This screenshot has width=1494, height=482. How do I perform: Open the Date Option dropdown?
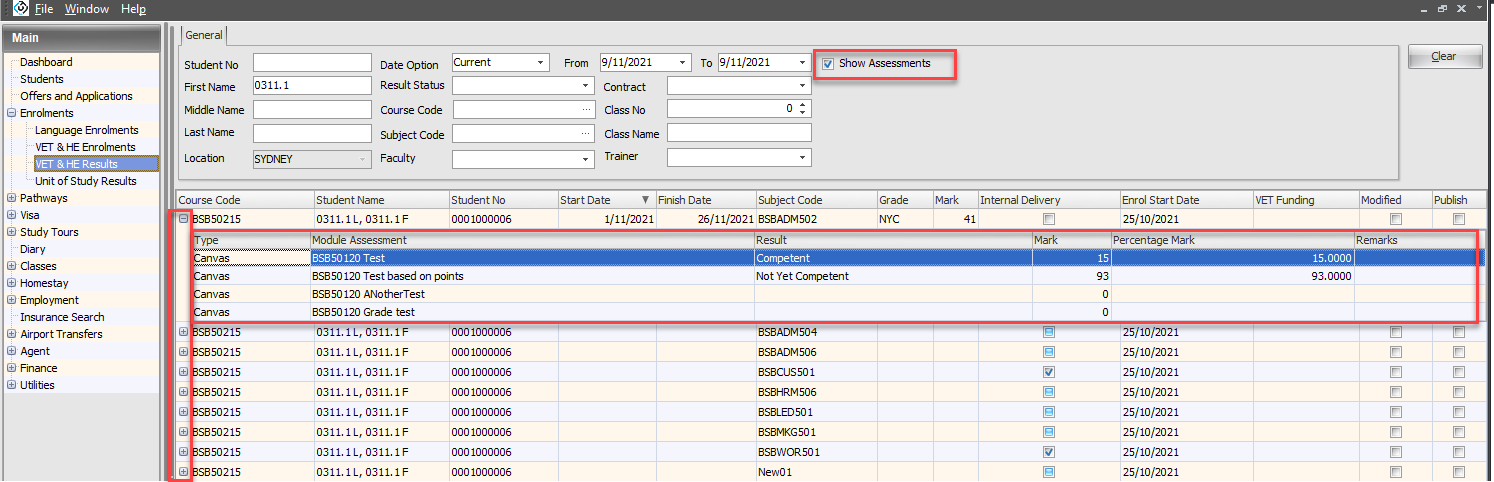(x=541, y=62)
